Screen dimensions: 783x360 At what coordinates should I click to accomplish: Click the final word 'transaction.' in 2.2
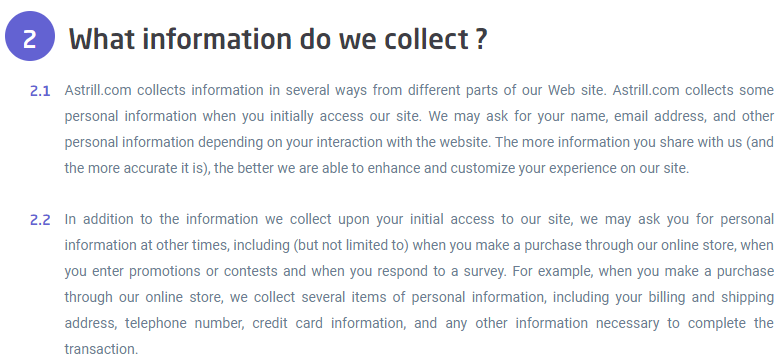tap(101, 349)
